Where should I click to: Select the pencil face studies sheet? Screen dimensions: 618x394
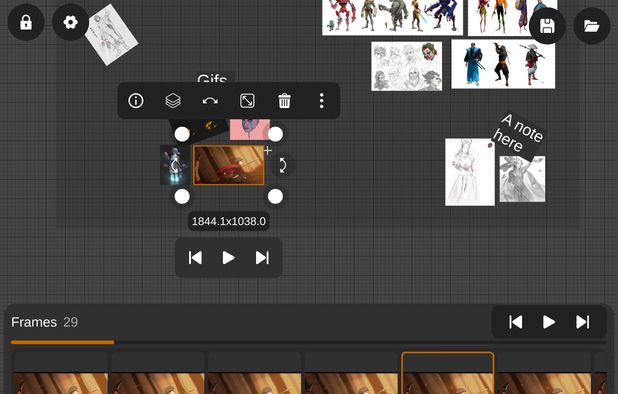coord(406,66)
